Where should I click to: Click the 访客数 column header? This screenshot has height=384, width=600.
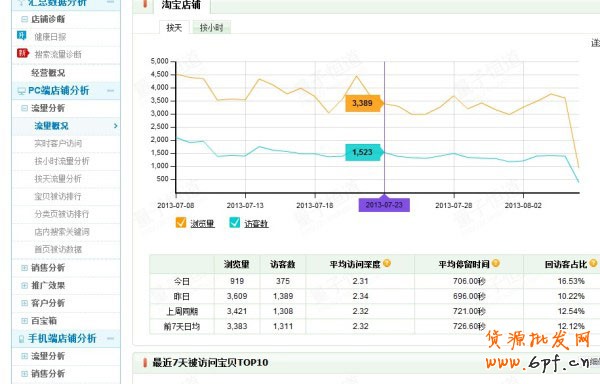click(283, 264)
